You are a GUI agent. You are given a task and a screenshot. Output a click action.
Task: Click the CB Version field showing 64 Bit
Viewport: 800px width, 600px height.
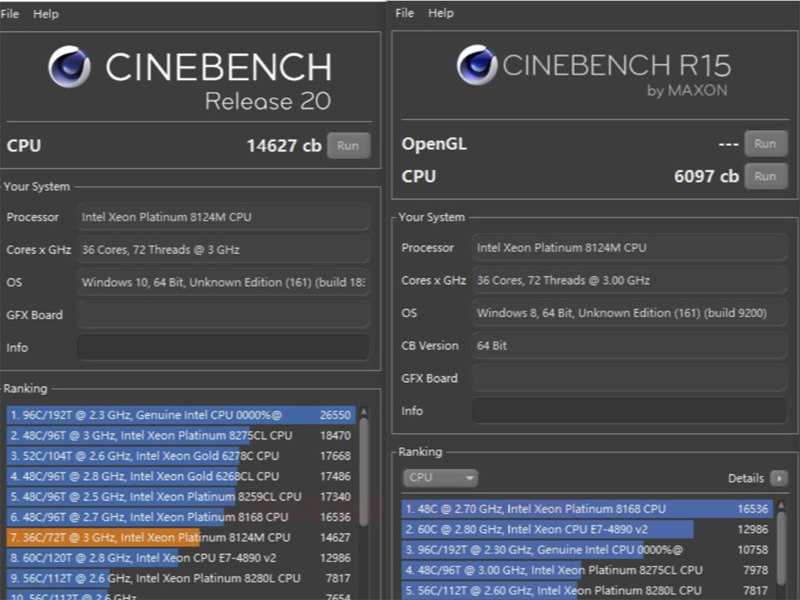coord(629,345)
